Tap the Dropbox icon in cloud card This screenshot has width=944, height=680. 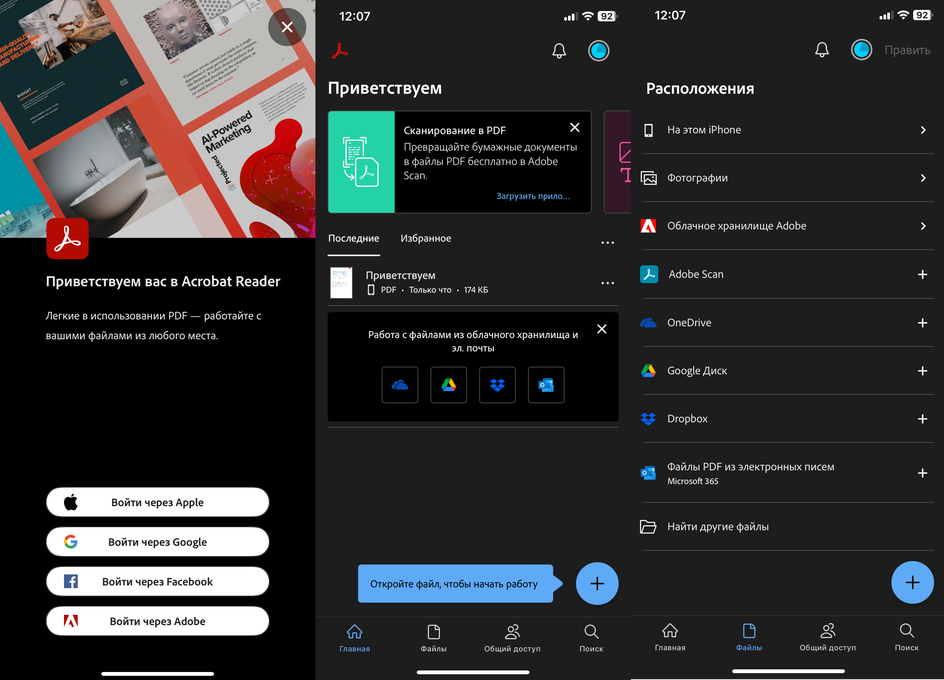click(497, 385)
